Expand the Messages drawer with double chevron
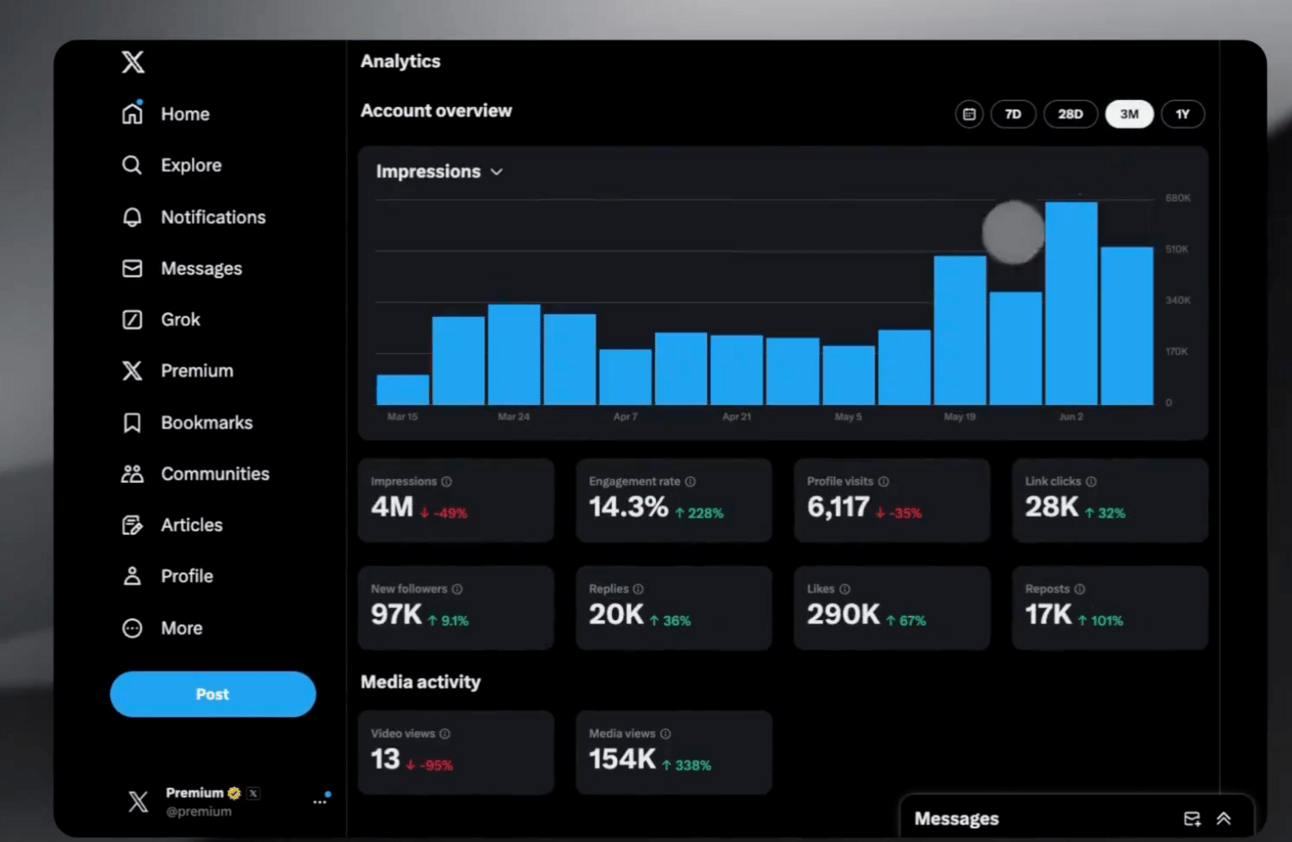Viewport: 1292px width, 842px height. (x=1223, y=819)
